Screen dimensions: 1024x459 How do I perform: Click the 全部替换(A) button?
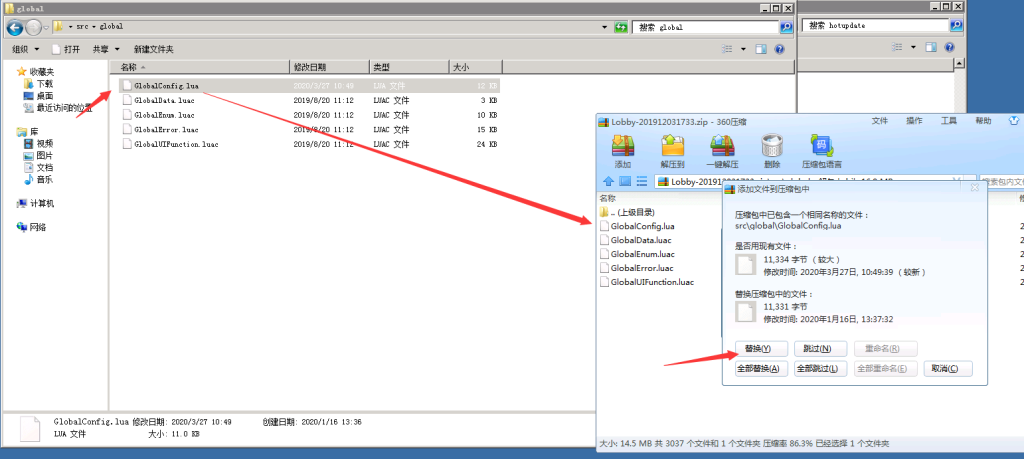pos(758,369)
